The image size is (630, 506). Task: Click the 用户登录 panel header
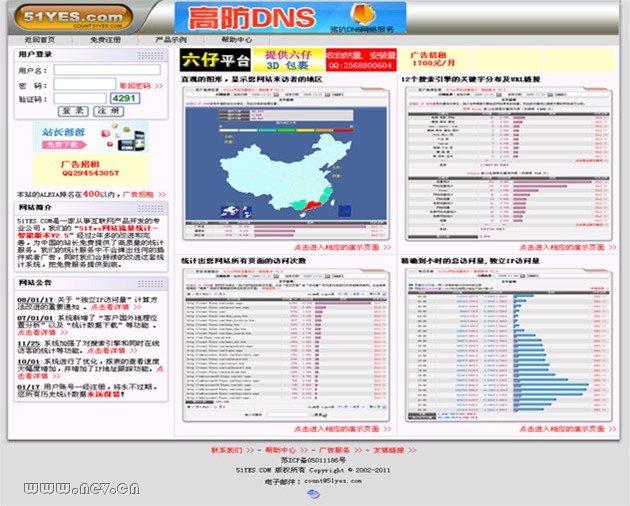[x=91, y=55]
